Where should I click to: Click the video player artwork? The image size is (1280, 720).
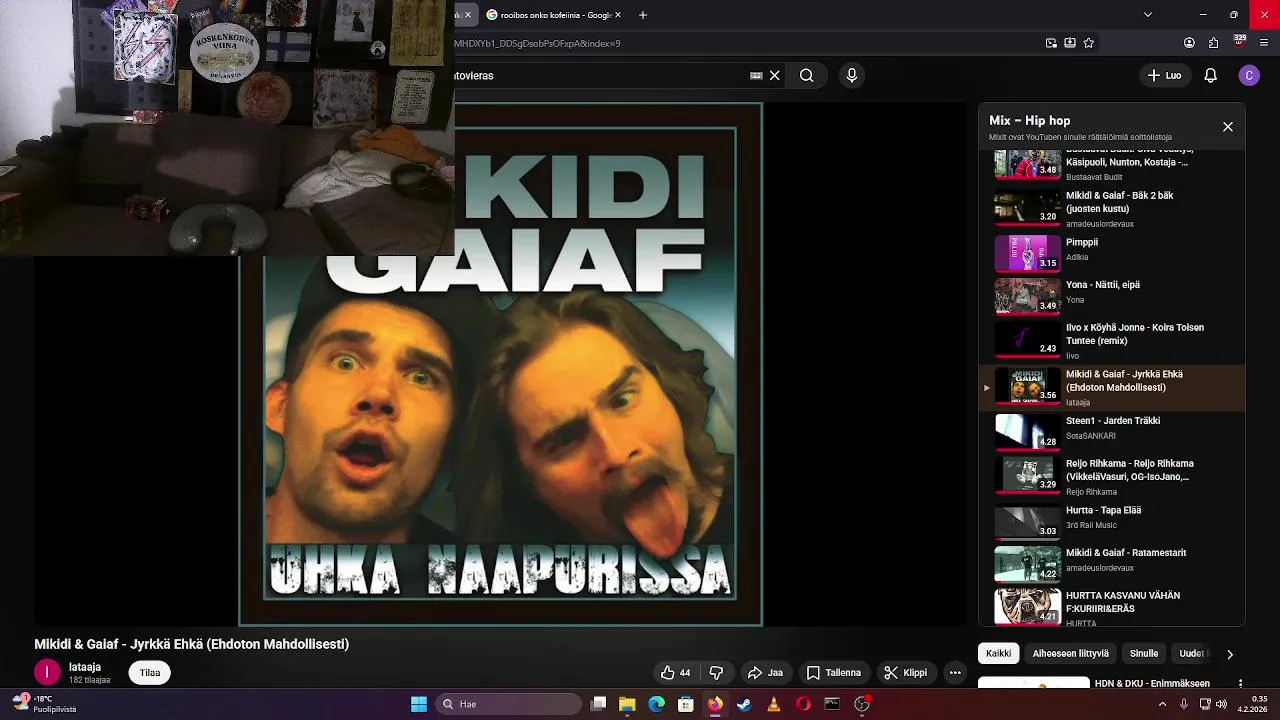coord(500,364)
